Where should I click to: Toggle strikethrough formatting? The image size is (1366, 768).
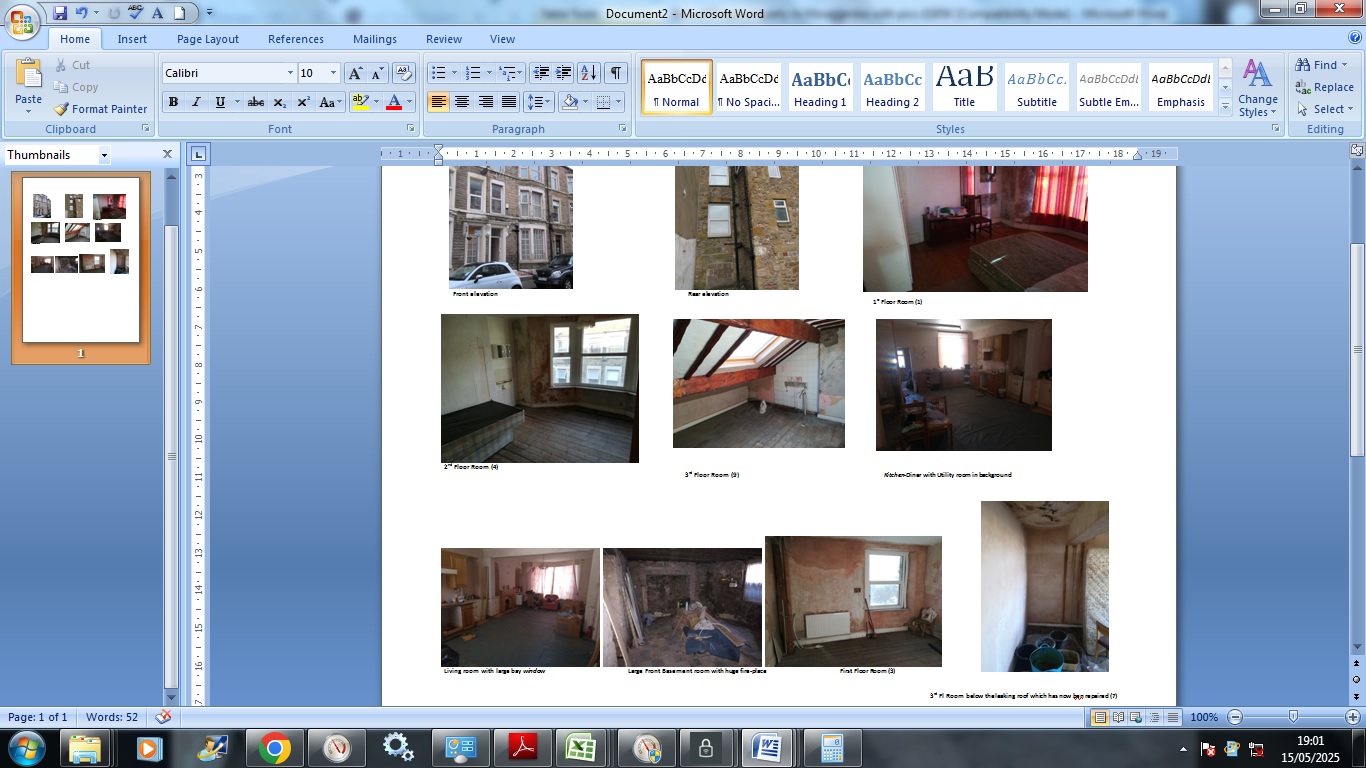click(x=256, y=102)
